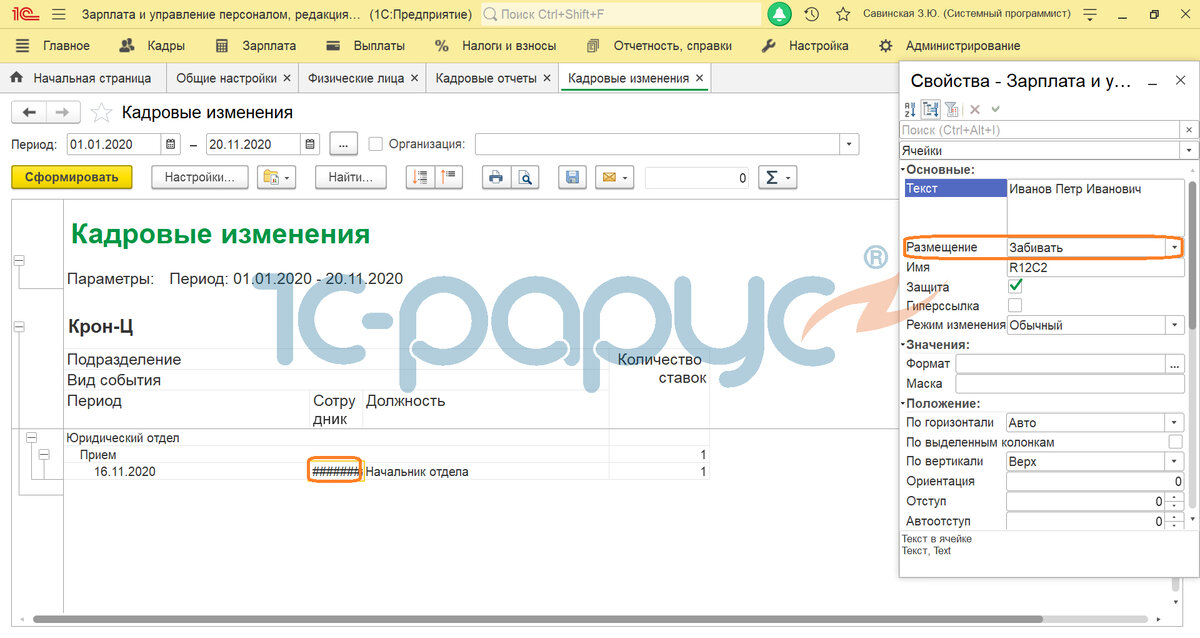
Task: Open notifications bell icon
Action: click(779, 15)
